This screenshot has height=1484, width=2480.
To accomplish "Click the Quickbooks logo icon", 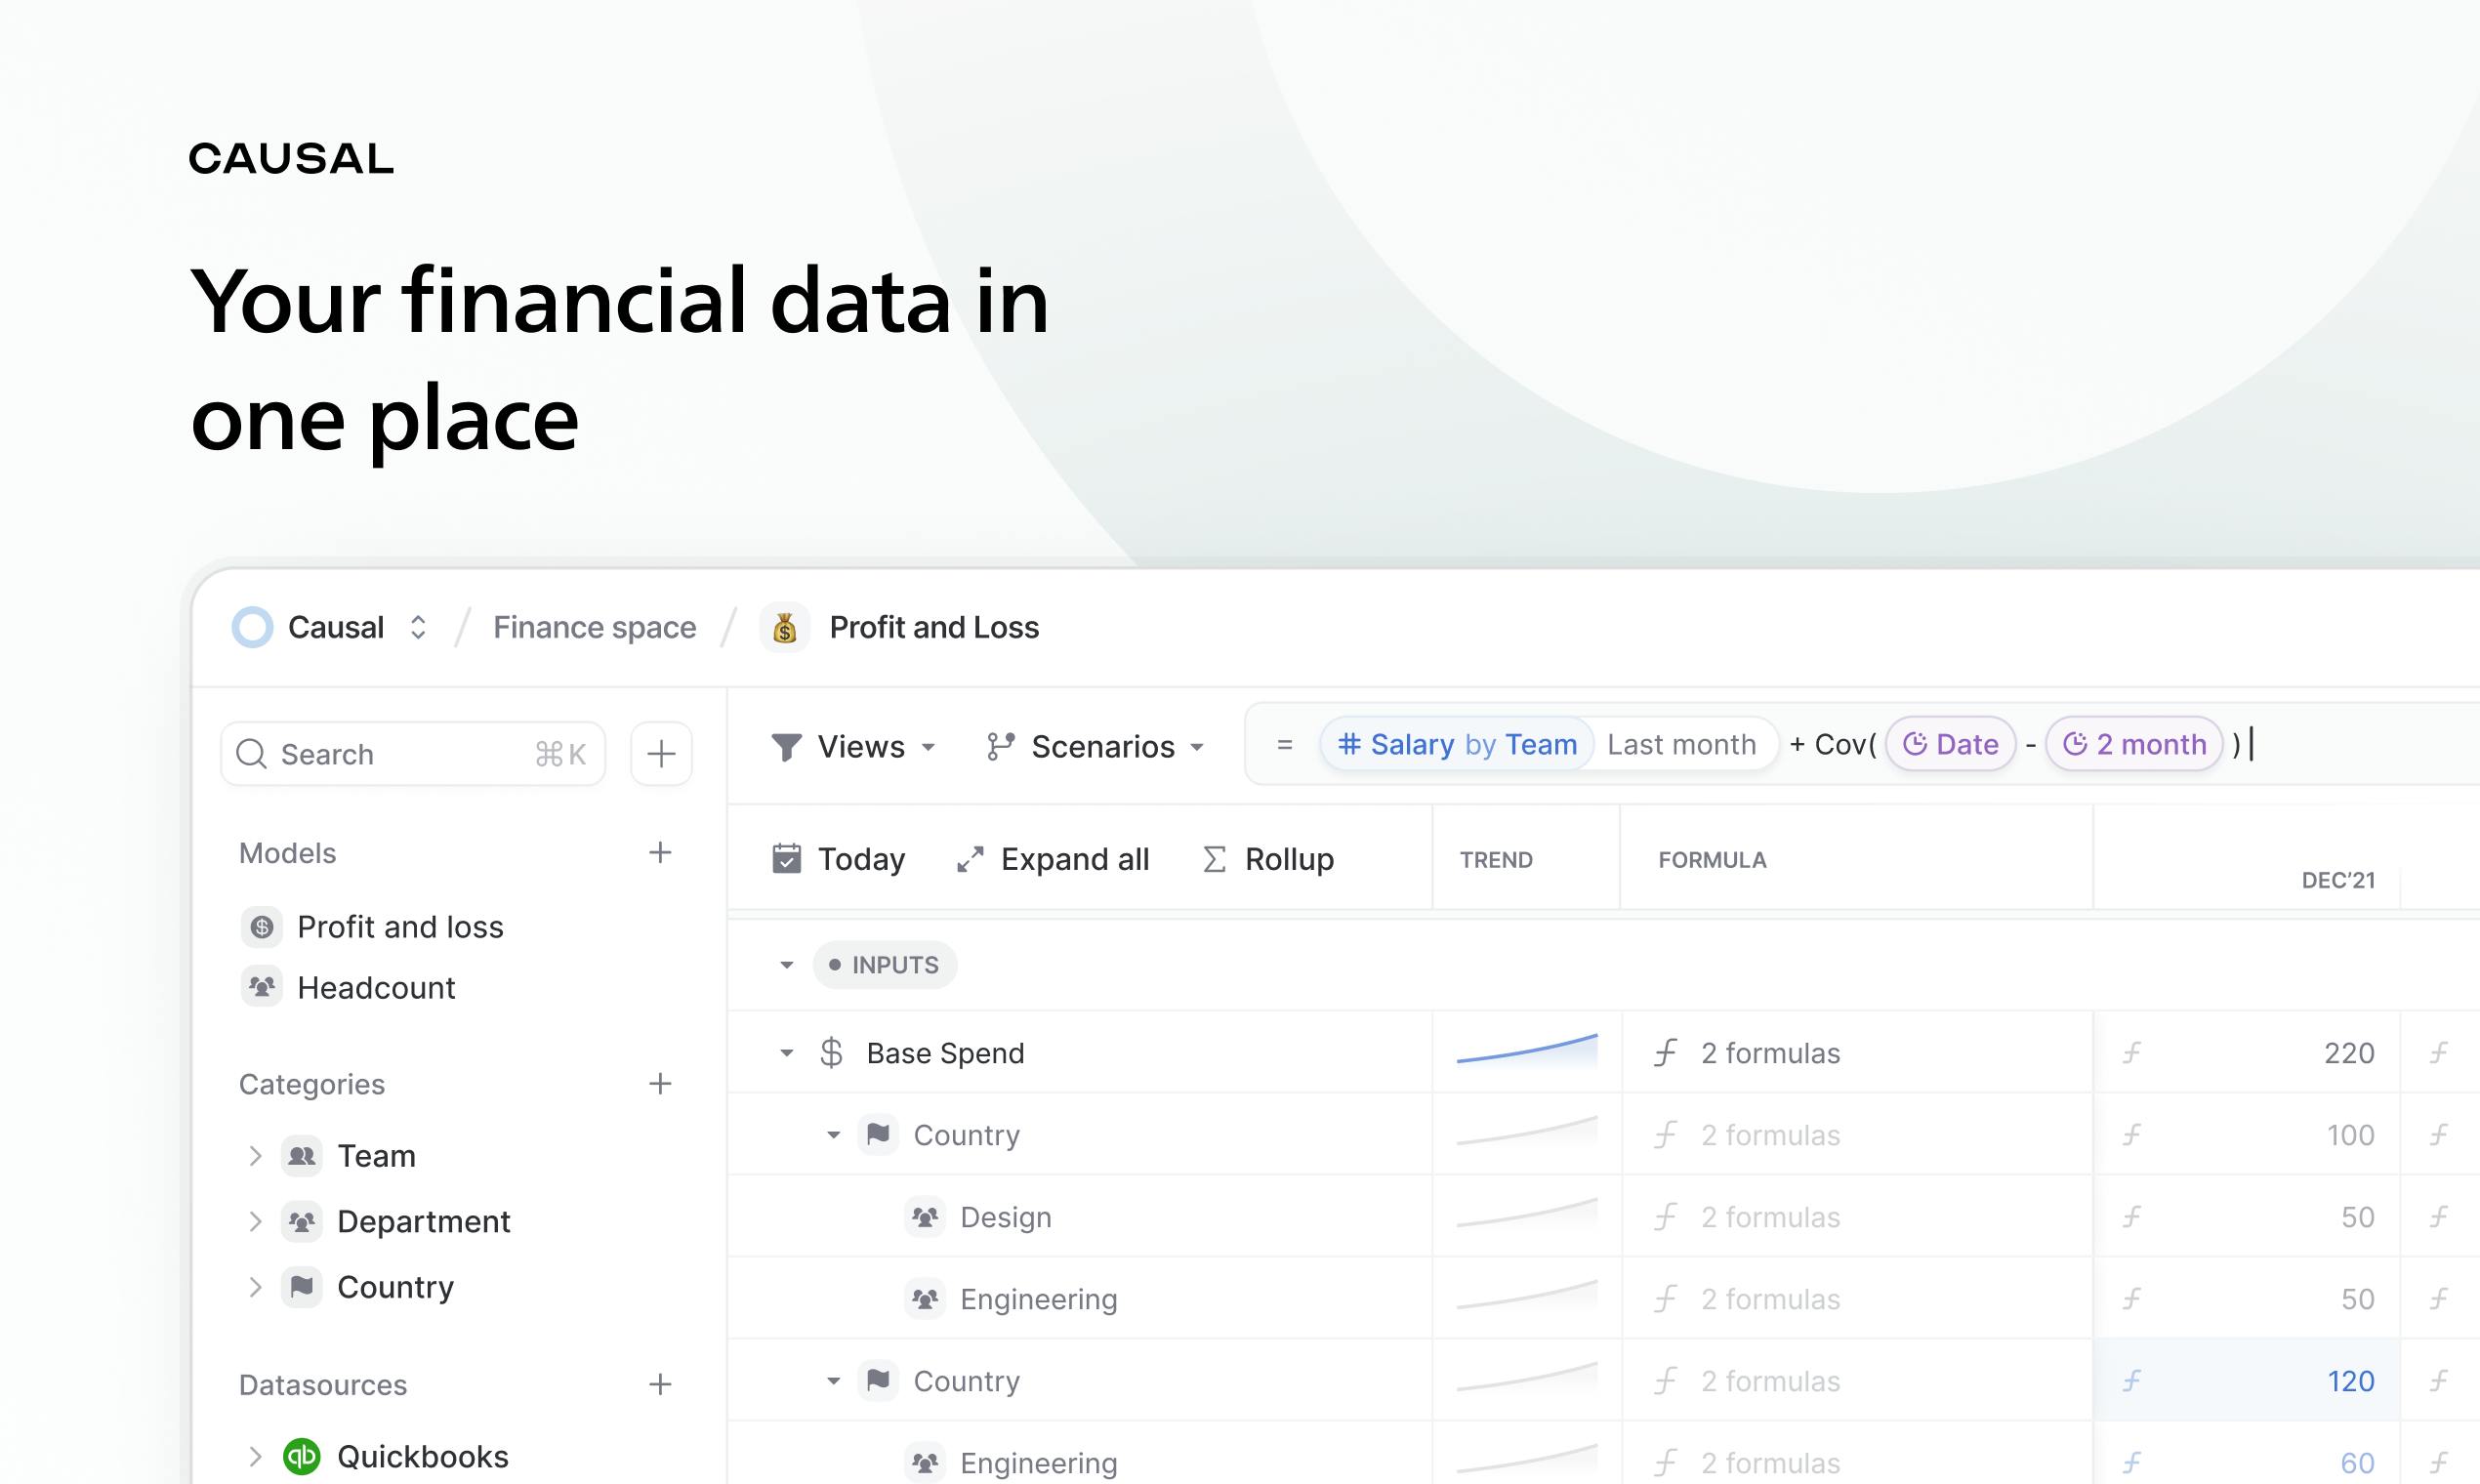I will (302, 1456).
